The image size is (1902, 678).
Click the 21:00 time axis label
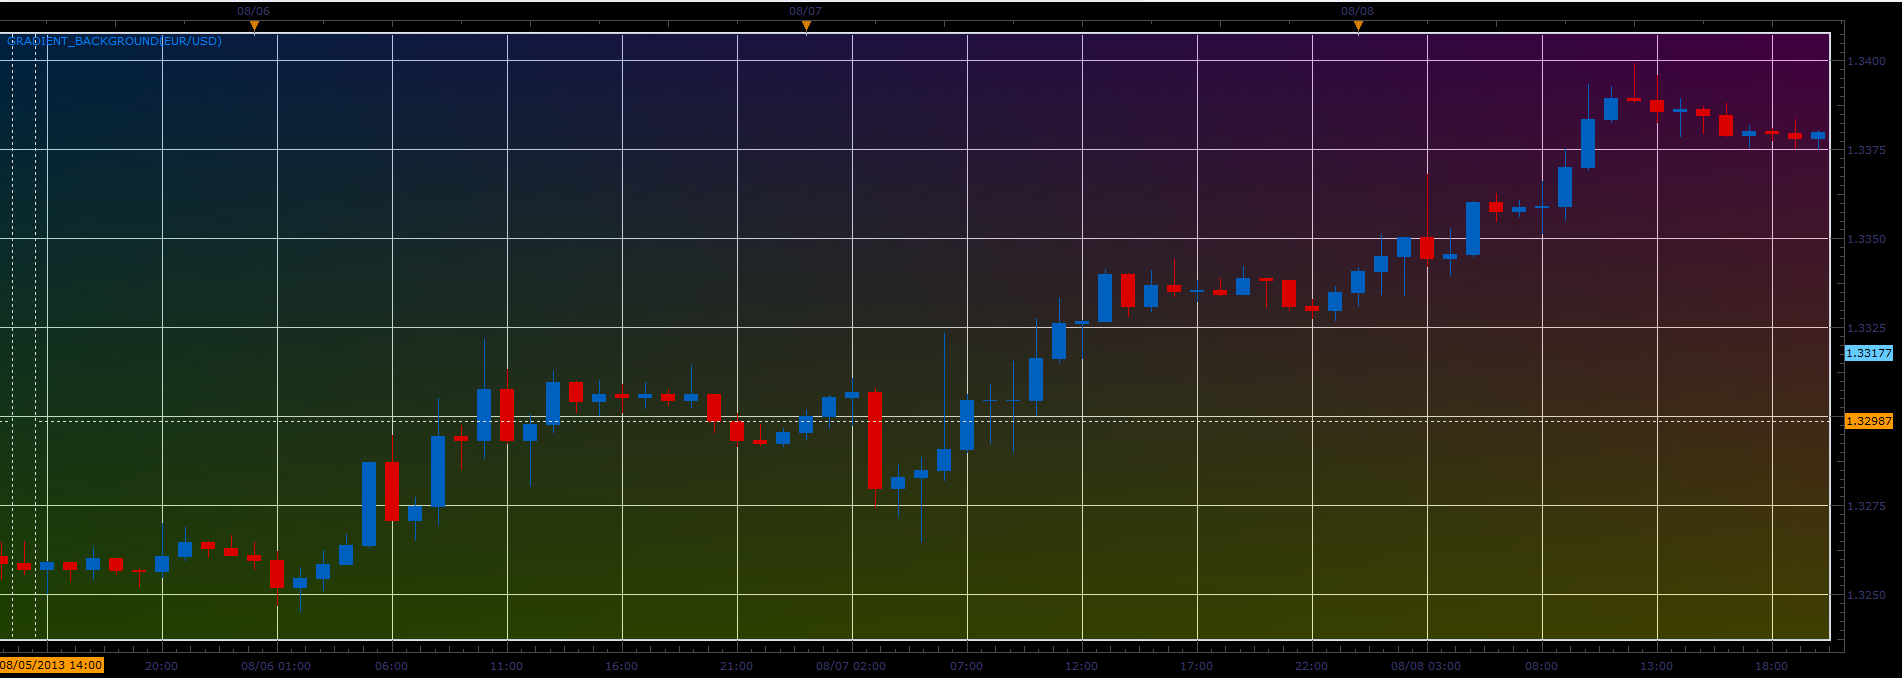coord(737,666)
